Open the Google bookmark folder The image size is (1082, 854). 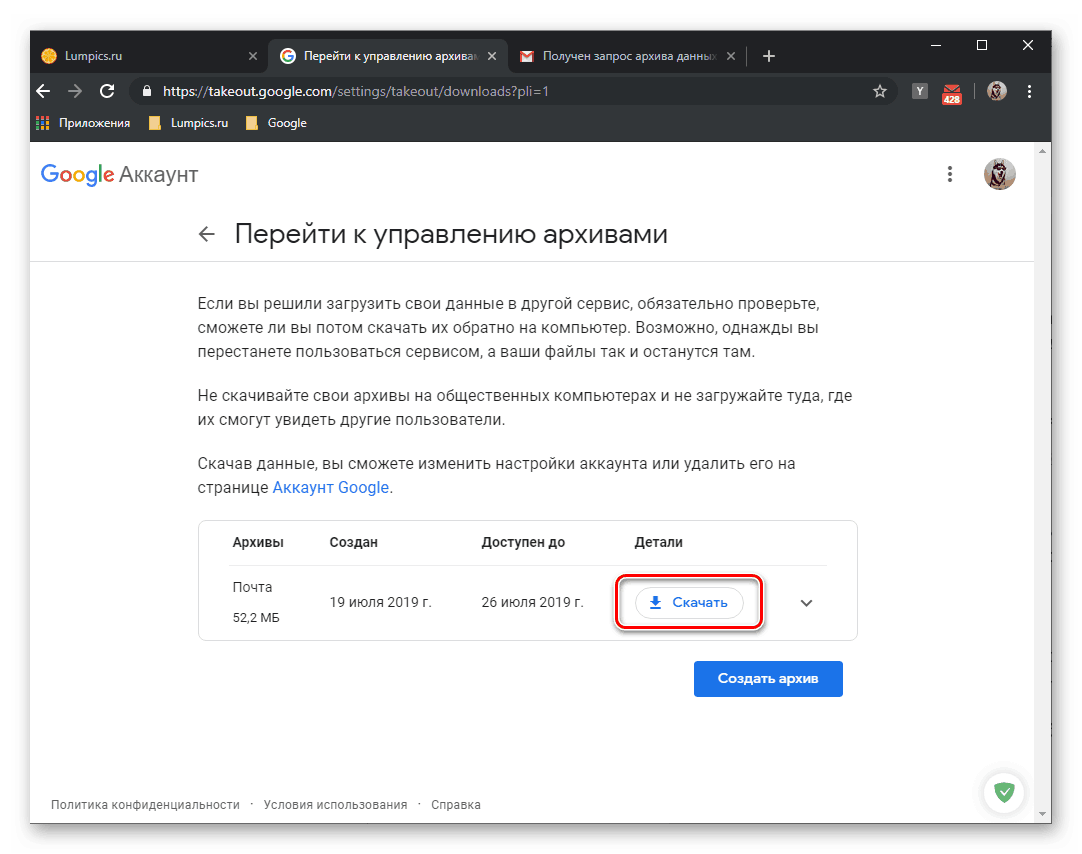(276, 123)
